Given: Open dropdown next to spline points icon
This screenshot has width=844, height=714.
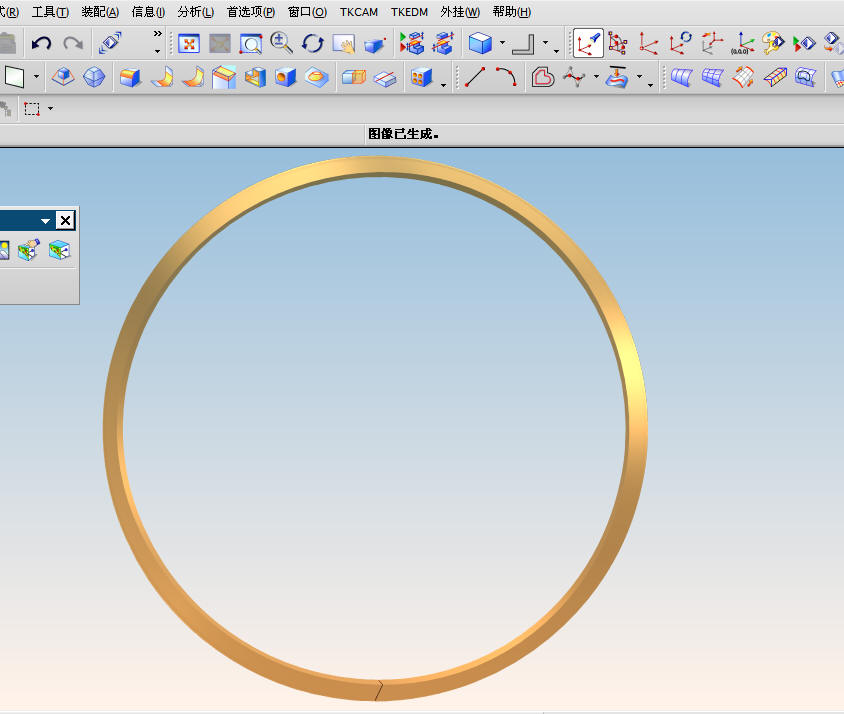Looking at the screenshot, I should pyautogui.click(x=596, y=76).
